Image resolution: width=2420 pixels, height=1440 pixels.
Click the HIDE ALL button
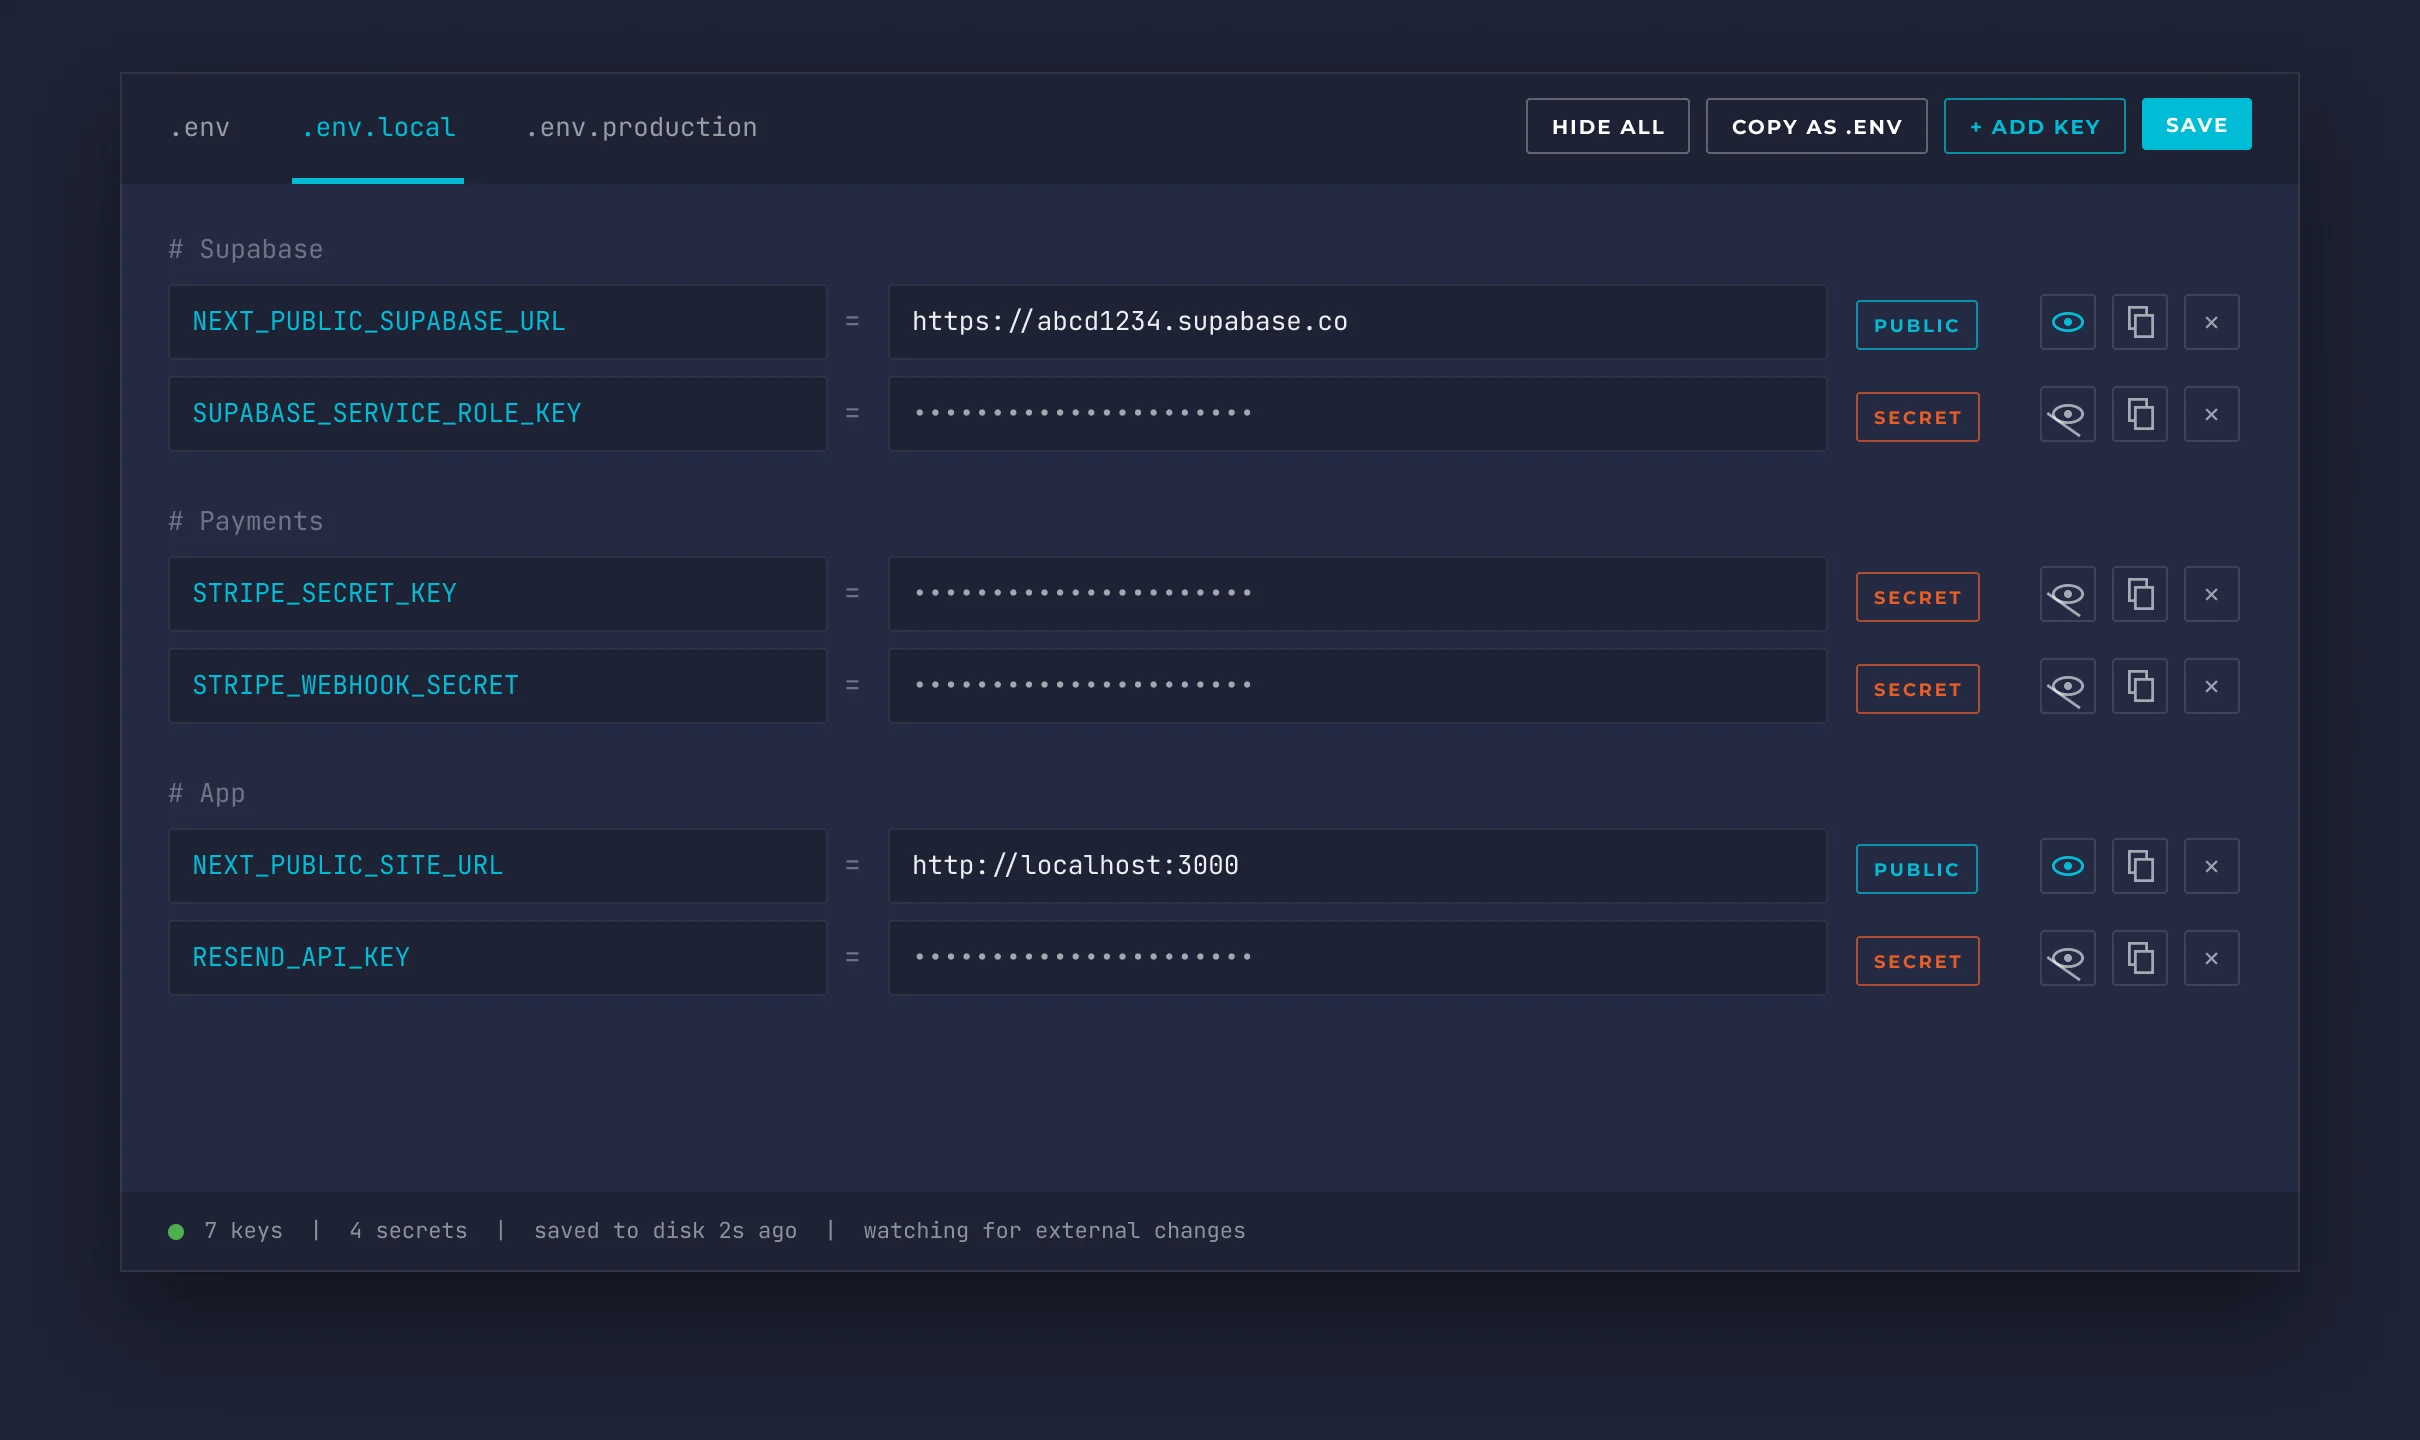point(1607,126)
